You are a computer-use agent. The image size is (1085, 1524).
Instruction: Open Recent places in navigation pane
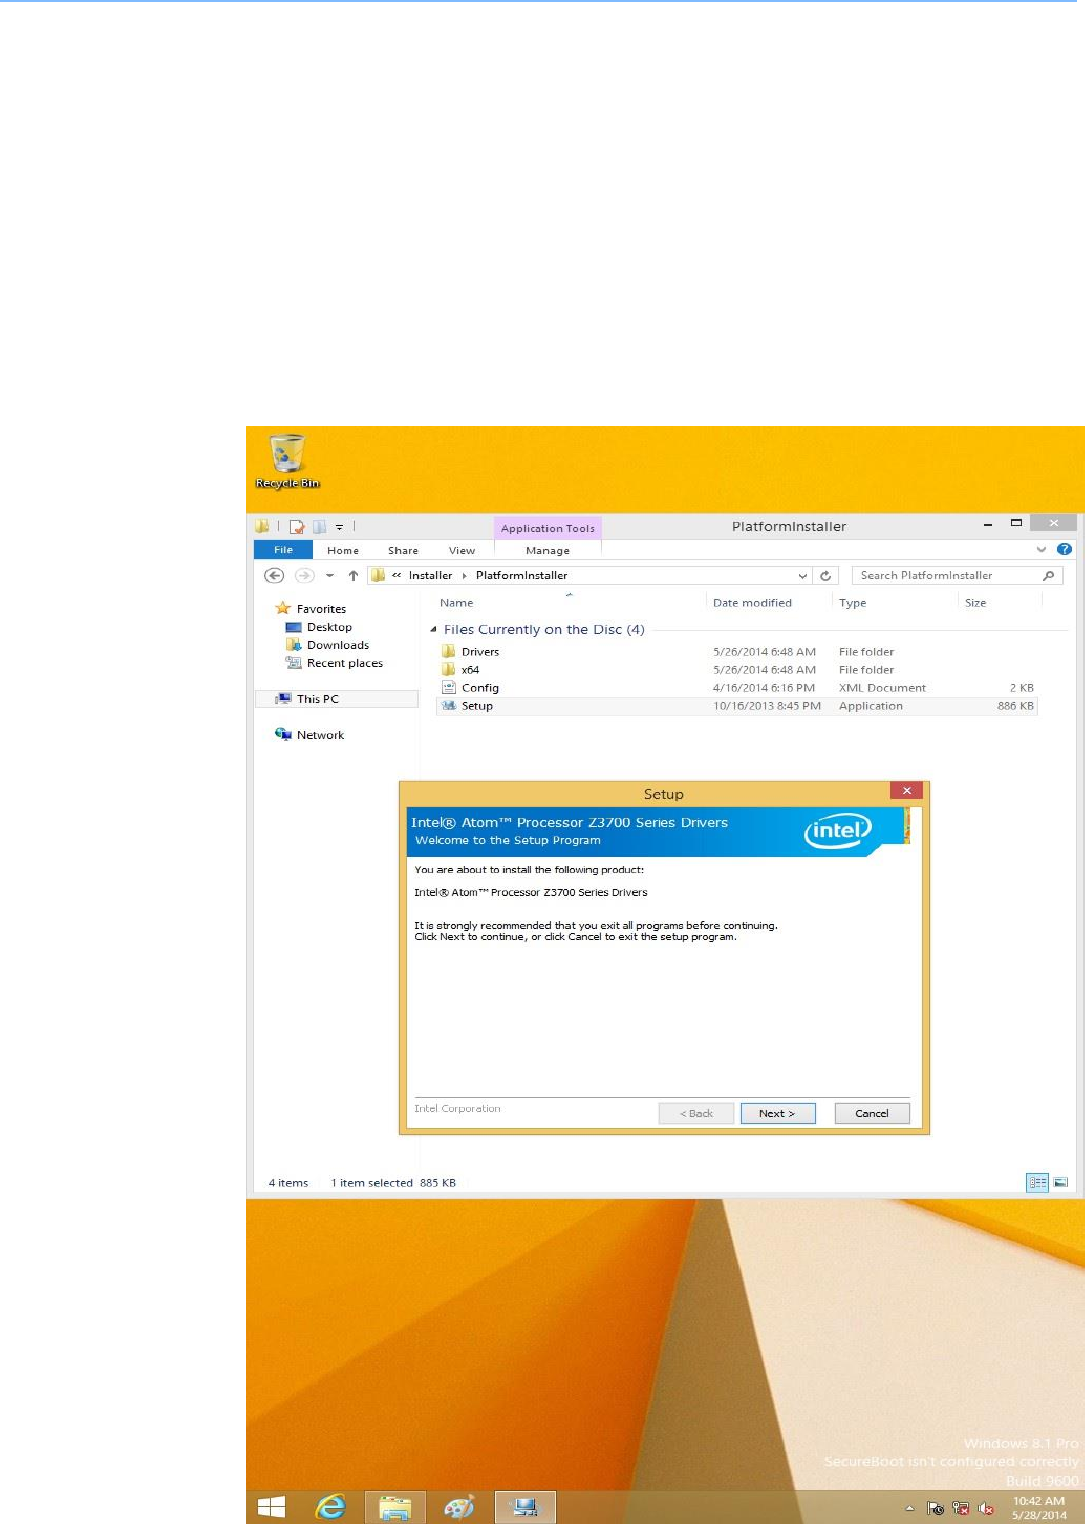(345, 663)
